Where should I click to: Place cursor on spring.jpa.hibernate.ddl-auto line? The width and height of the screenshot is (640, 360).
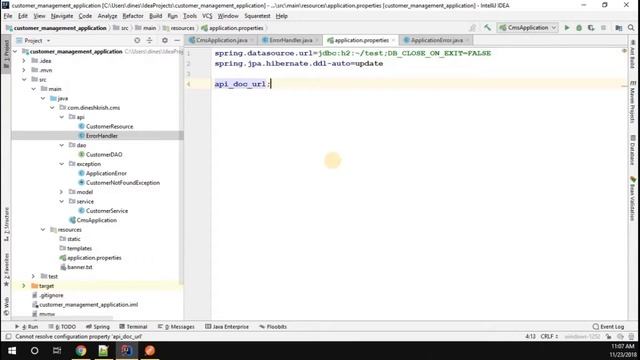point(299,64)
